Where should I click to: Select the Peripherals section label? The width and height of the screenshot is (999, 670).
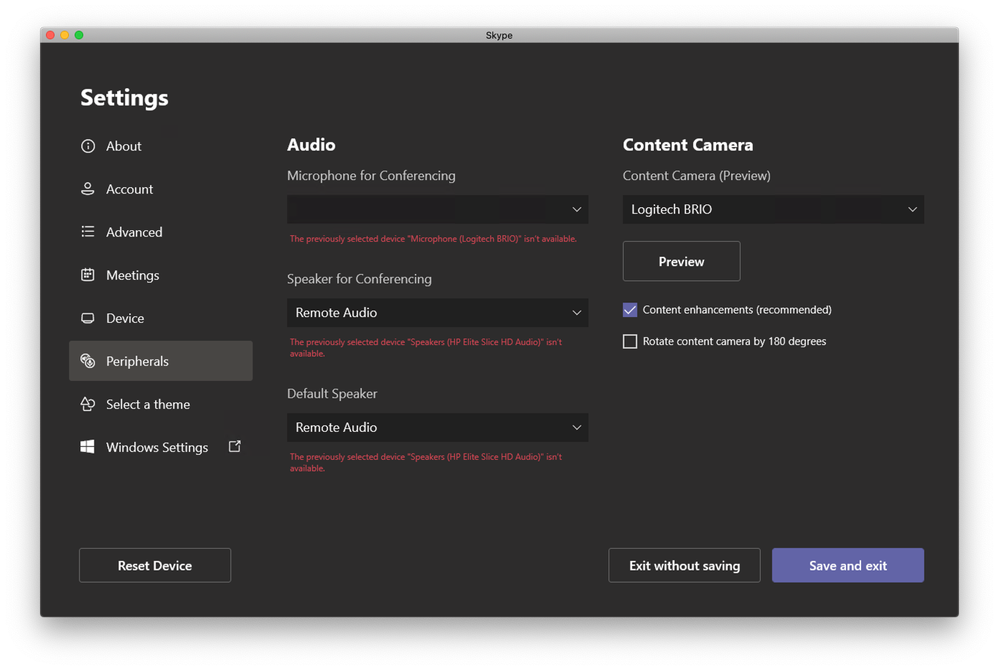[137, 361]
